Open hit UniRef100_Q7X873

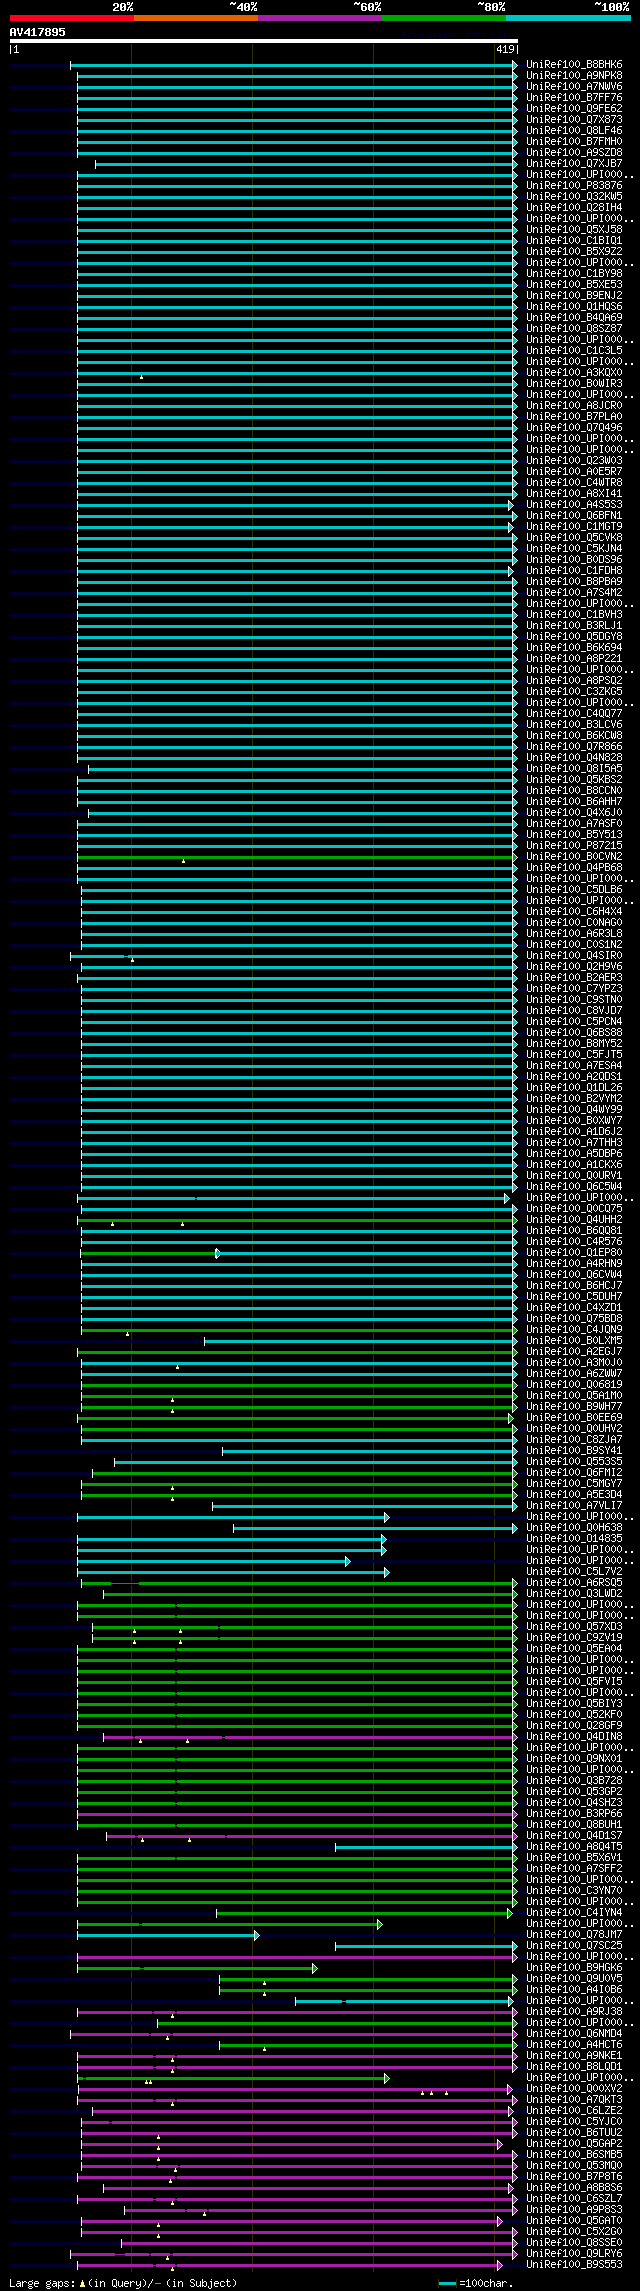574,120
